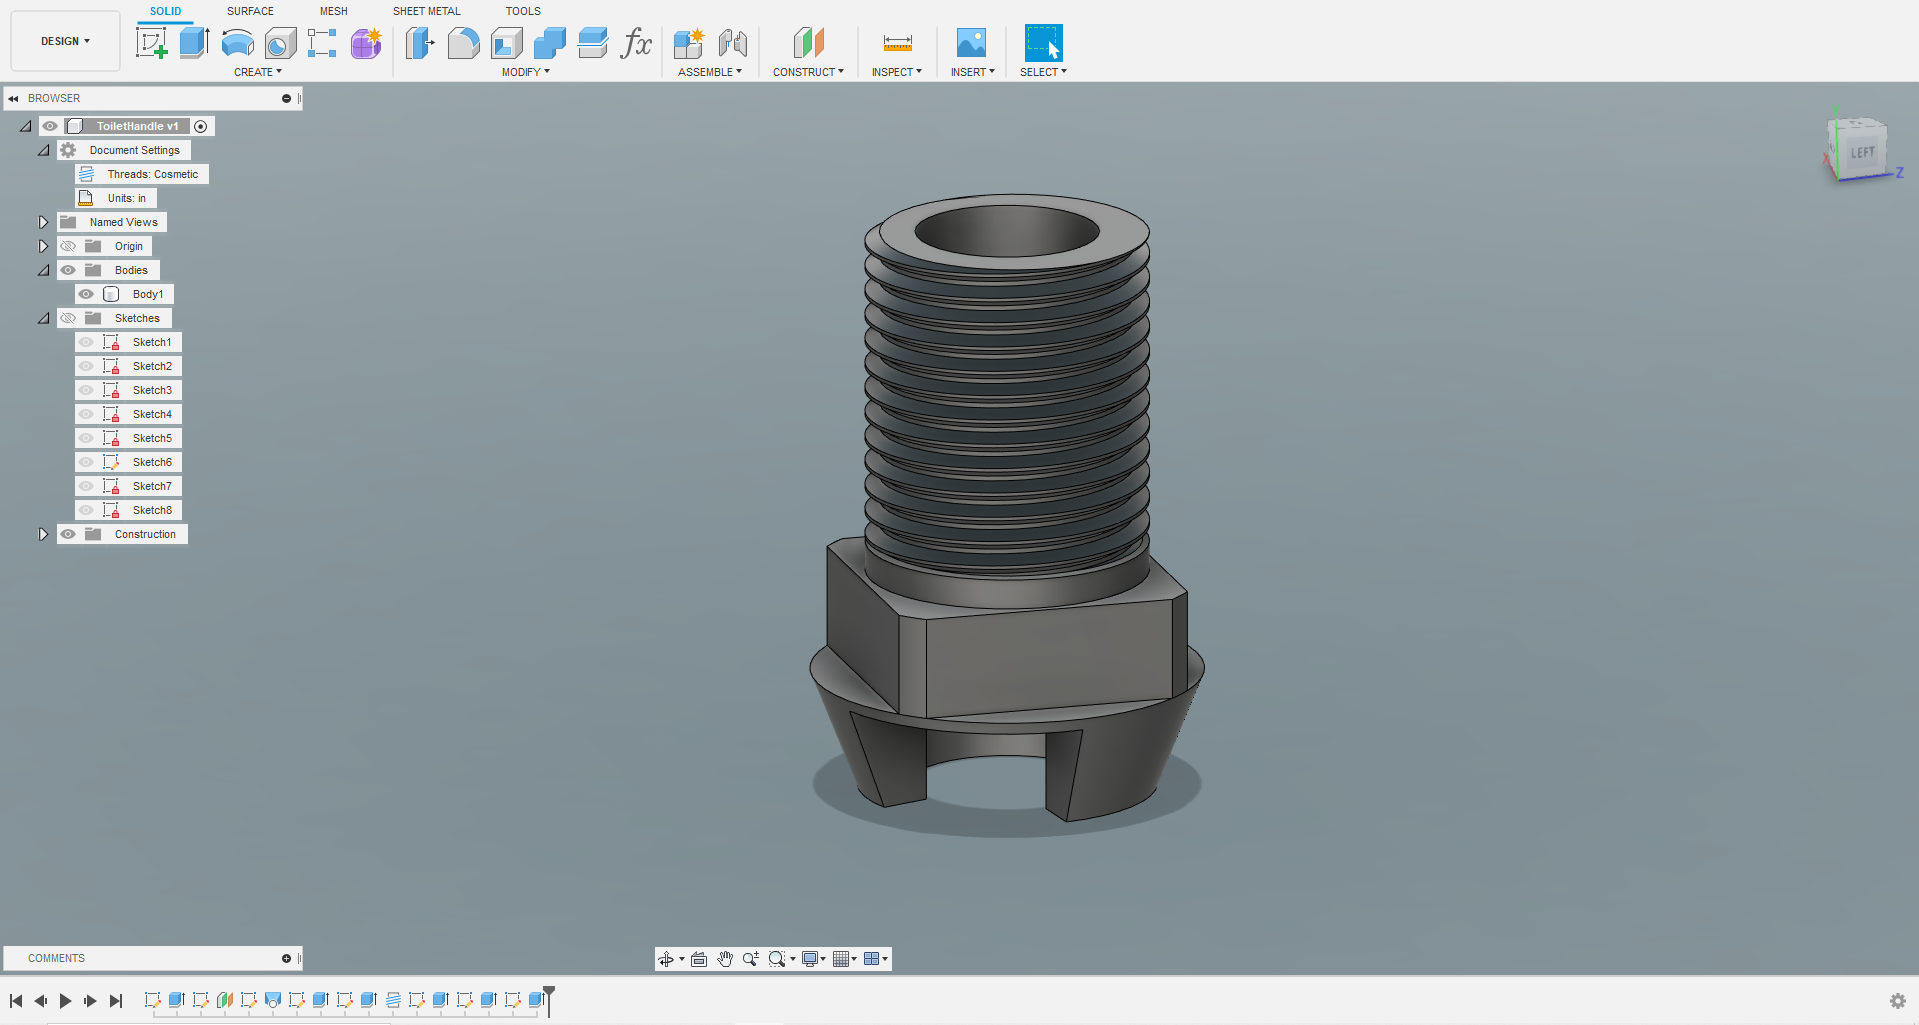The height and width of the screenshot is (1025, 1919).
Task: Select the Zoom tool
Action: 751,959
